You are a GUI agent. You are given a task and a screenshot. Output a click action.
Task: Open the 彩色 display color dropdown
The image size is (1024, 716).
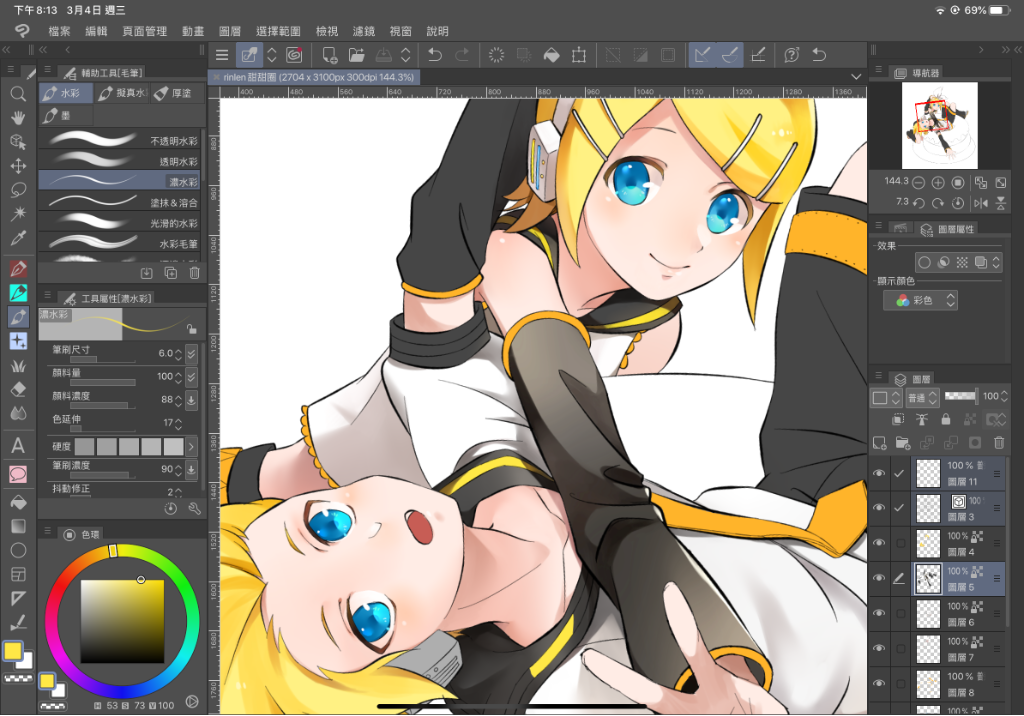[x=921, y=301]
